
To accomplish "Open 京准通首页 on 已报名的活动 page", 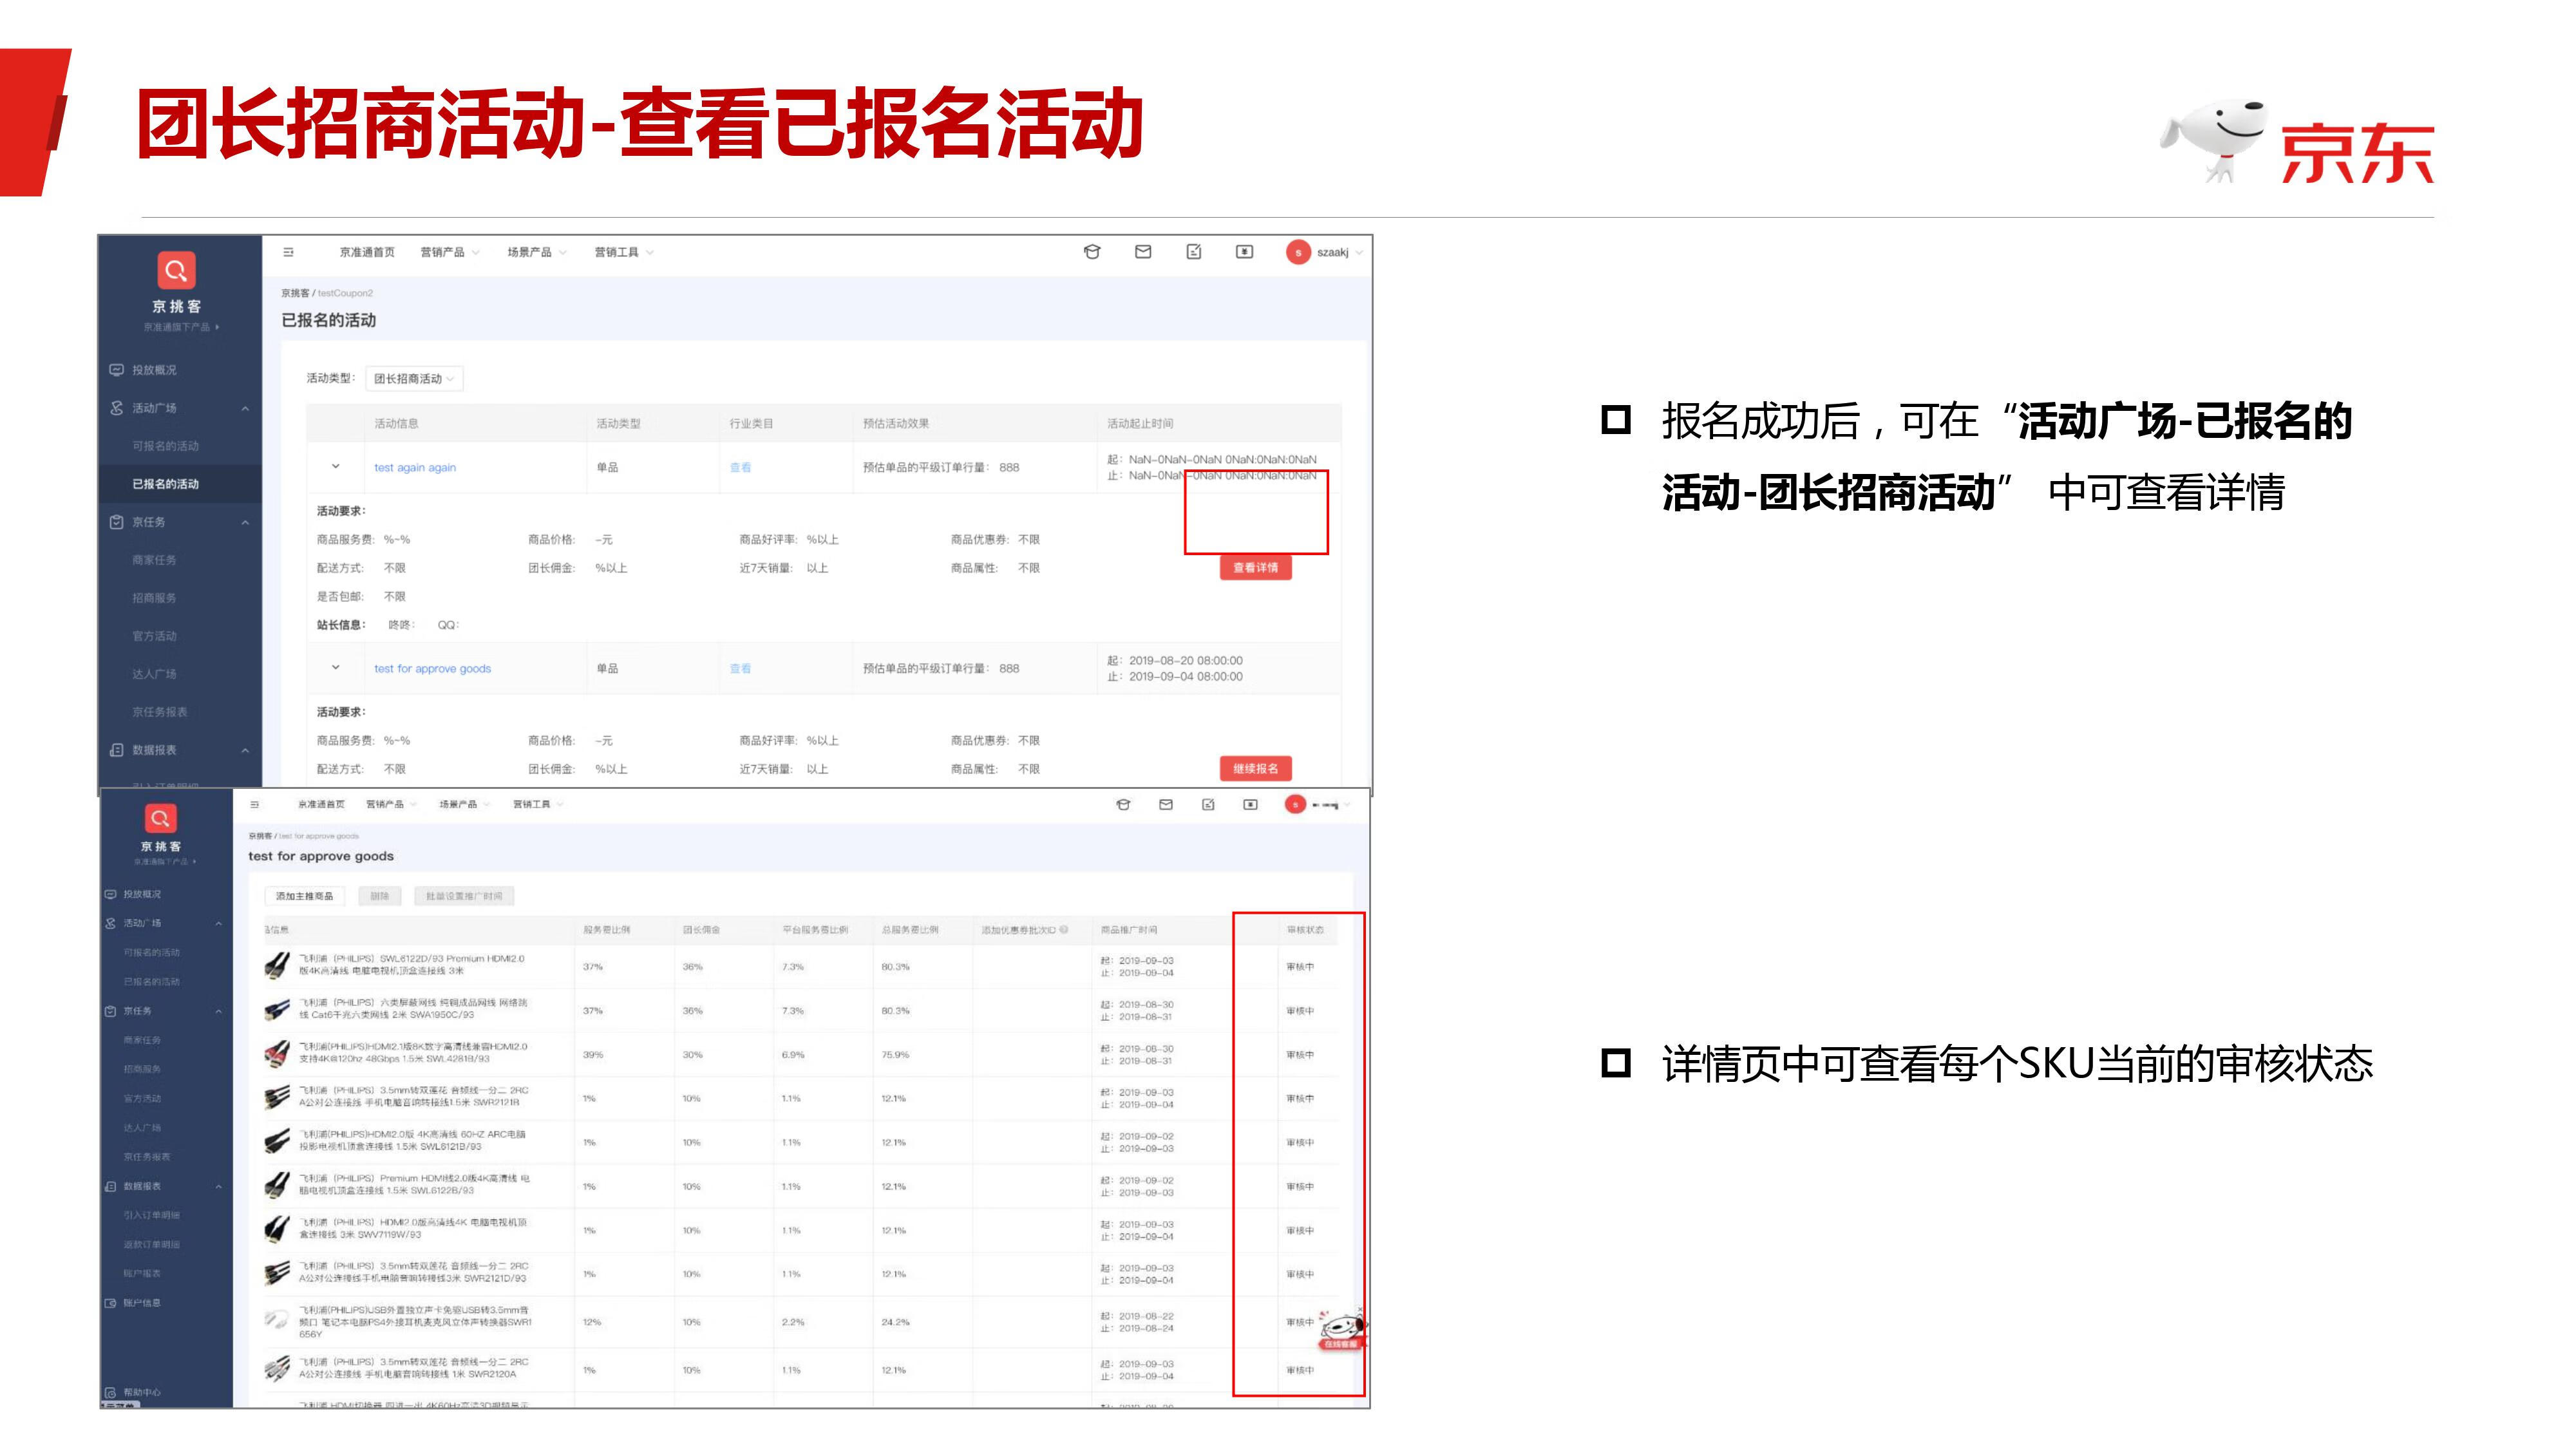I will [x=367, y=252].
